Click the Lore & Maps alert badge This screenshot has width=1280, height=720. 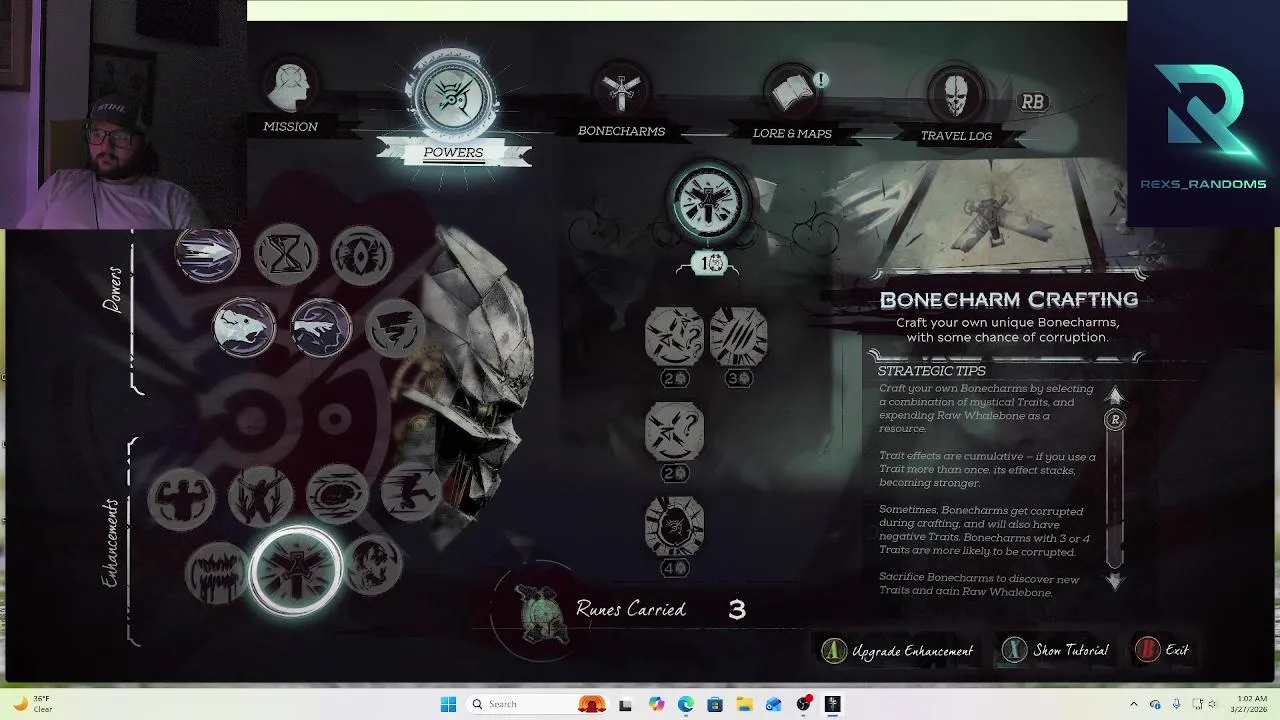pos(821,80)
